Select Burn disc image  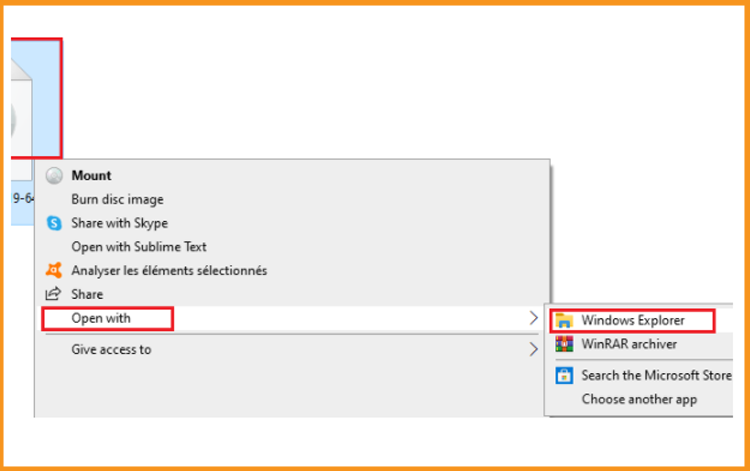117,199
